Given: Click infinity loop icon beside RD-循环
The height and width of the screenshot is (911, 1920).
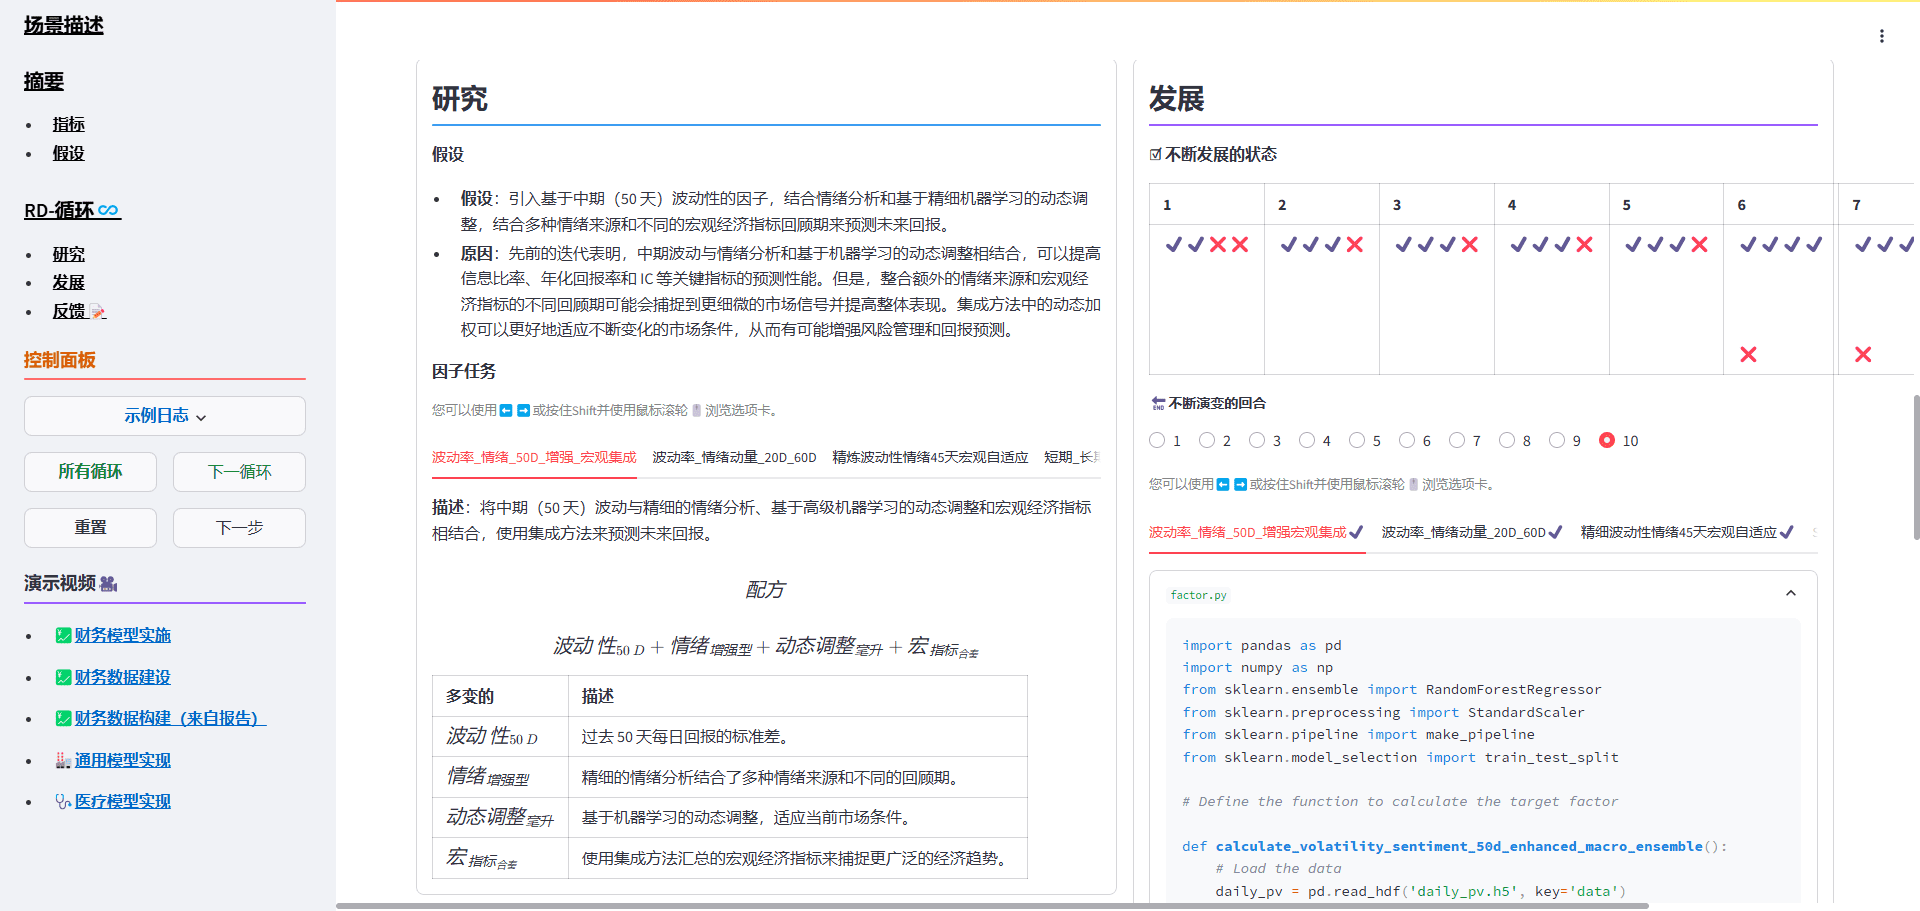Looking at the screenshot, I should coord(108,210).
